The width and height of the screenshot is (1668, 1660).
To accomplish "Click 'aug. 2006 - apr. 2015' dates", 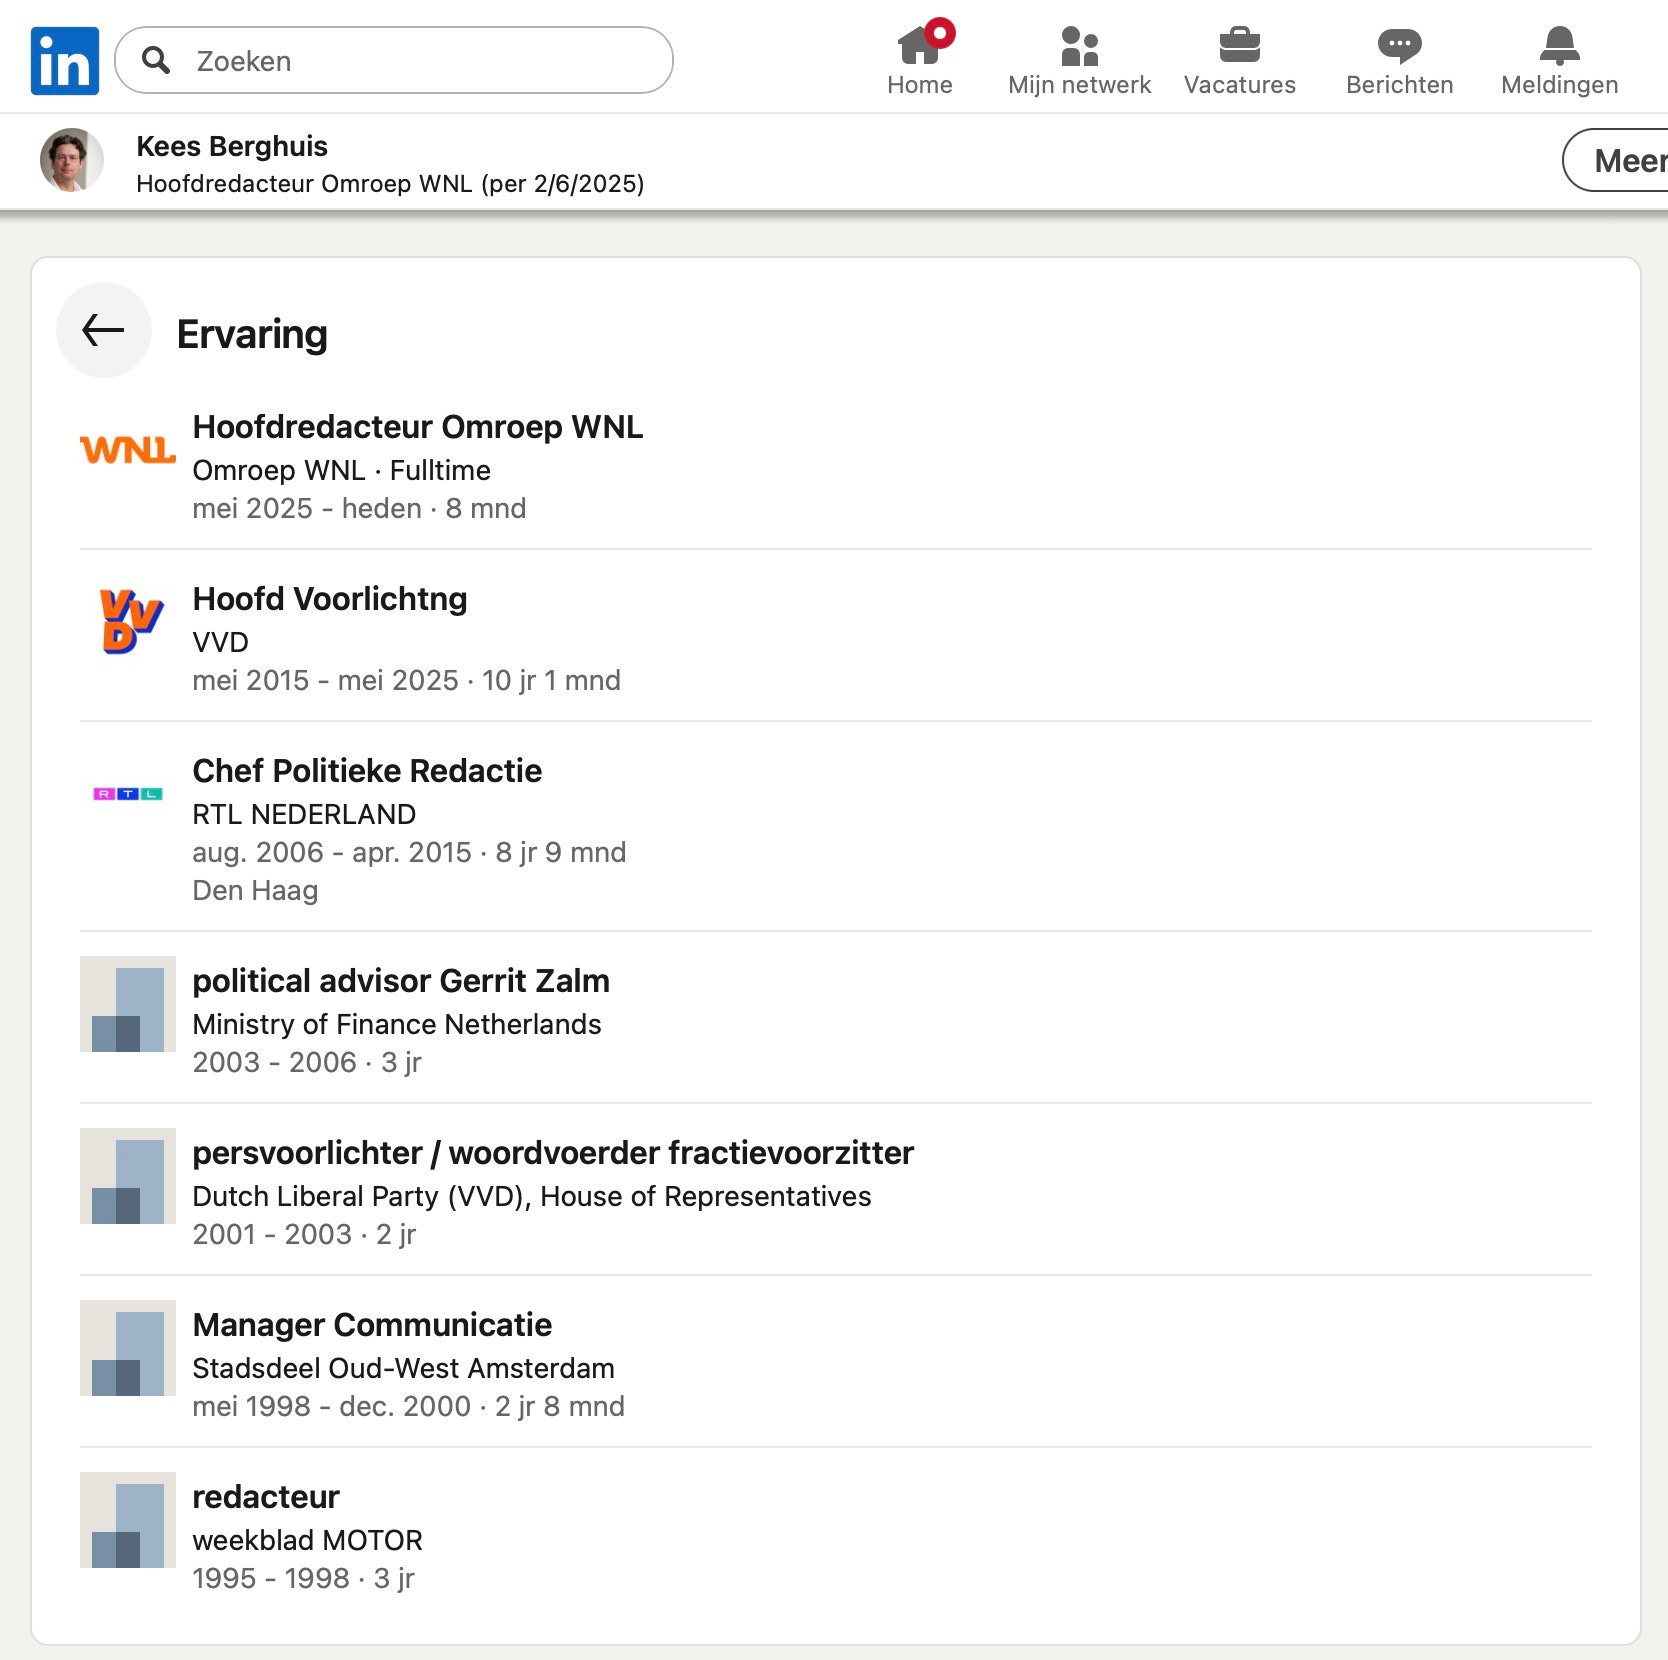I will pyautogui.click(x=332, y=852).
